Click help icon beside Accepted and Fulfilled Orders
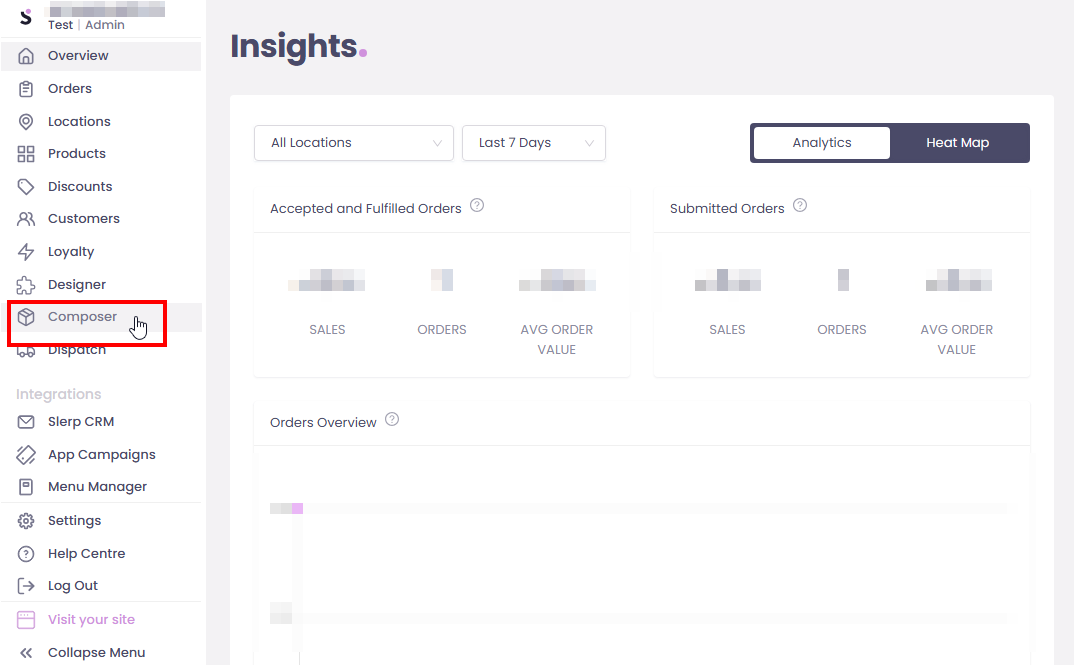The width and height of the screenshot is (1074, 665). pos(477,206)
